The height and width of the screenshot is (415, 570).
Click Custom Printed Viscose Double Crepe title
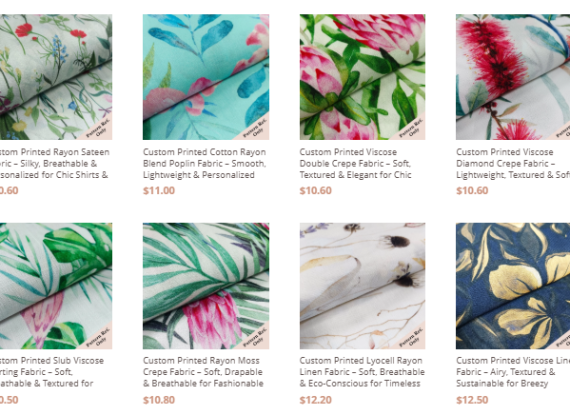356,164
